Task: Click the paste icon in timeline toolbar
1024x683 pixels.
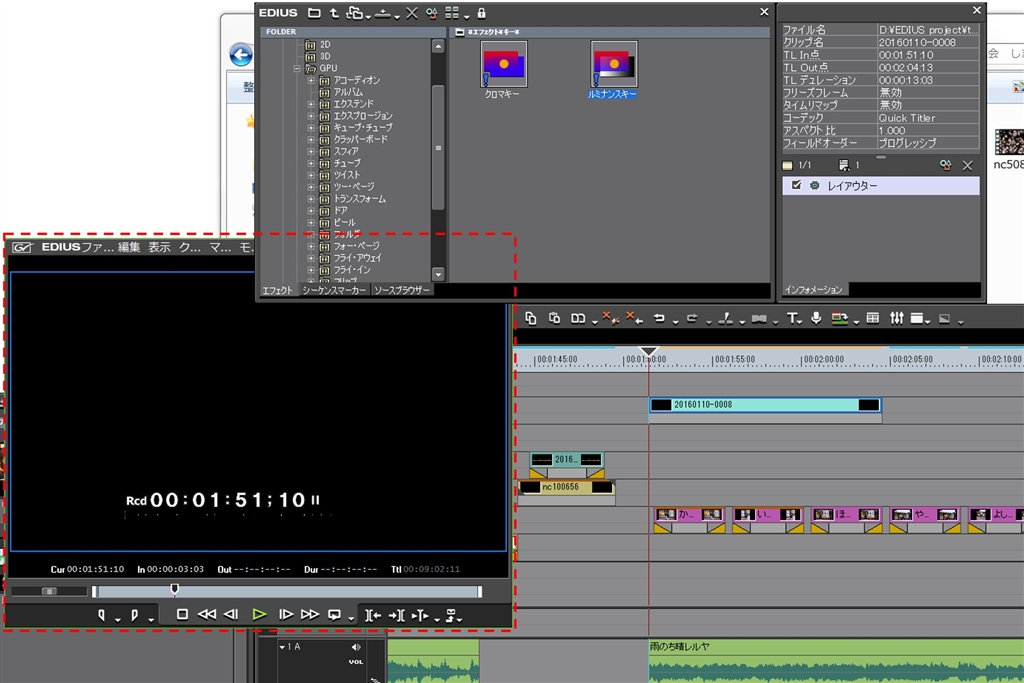Action: [x=554, y=318]
